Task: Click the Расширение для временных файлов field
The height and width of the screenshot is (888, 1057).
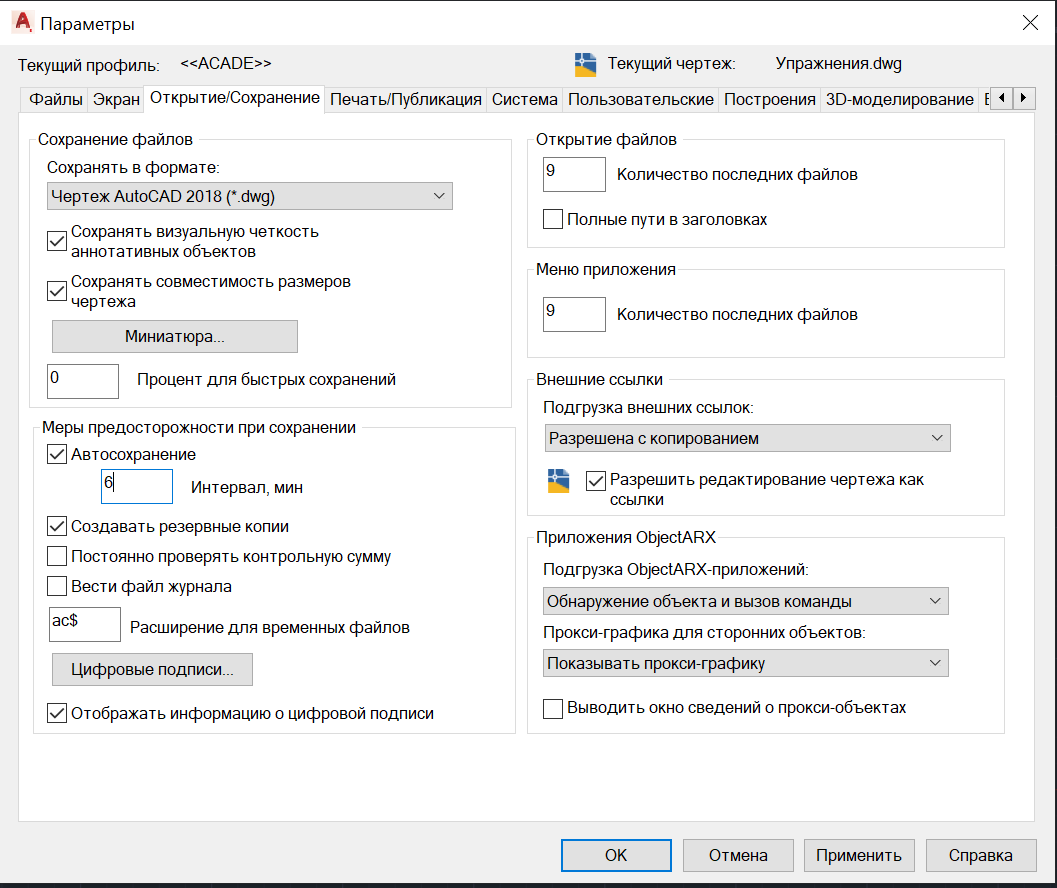Action: tap(85, 624)
